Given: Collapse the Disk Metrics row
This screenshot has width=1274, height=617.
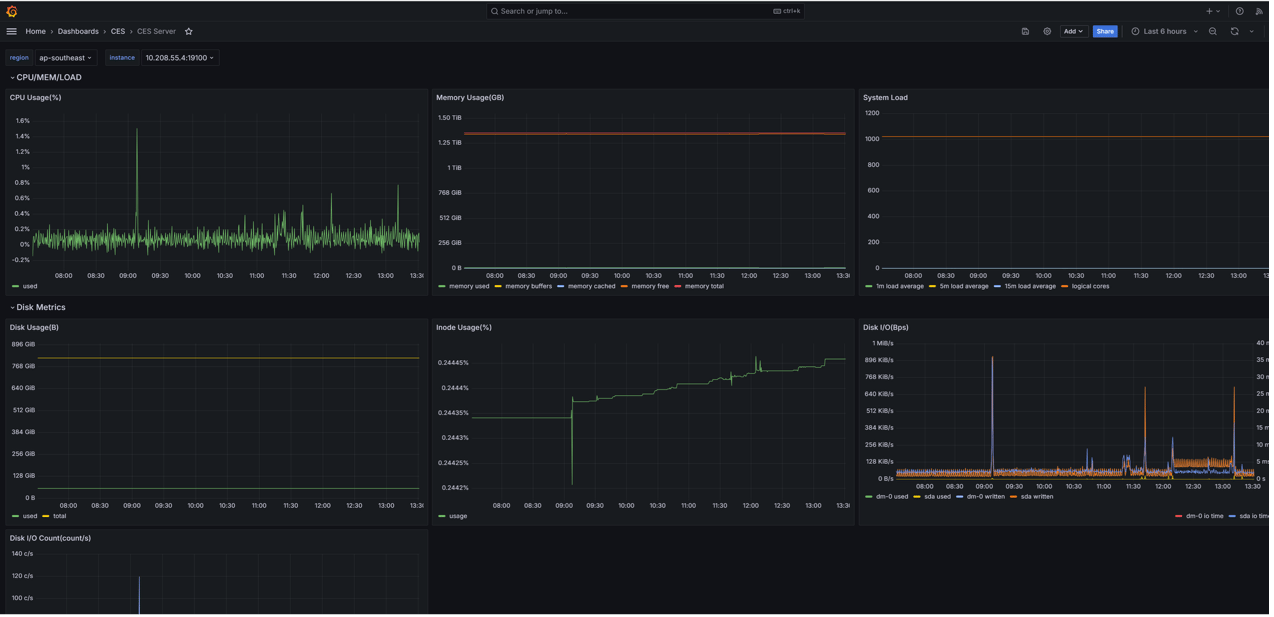Looking at the screenshot, I should click(38, 308).
